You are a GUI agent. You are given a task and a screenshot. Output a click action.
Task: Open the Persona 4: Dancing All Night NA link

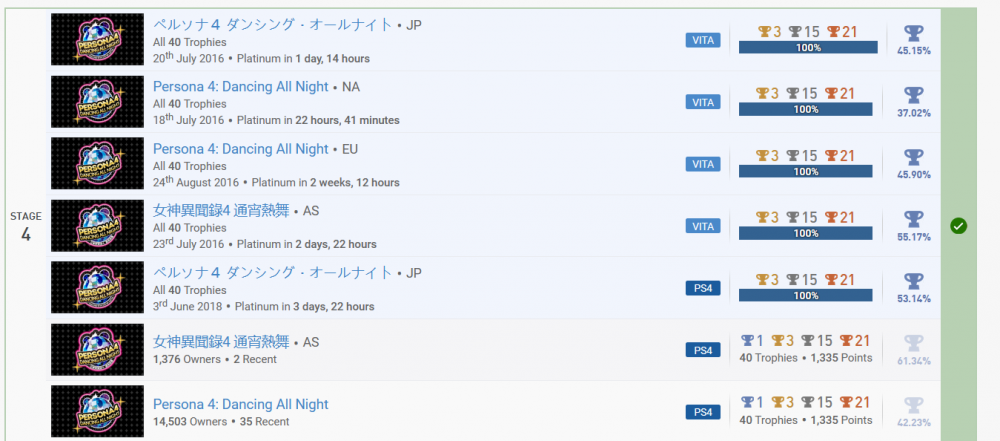point(240,87)
